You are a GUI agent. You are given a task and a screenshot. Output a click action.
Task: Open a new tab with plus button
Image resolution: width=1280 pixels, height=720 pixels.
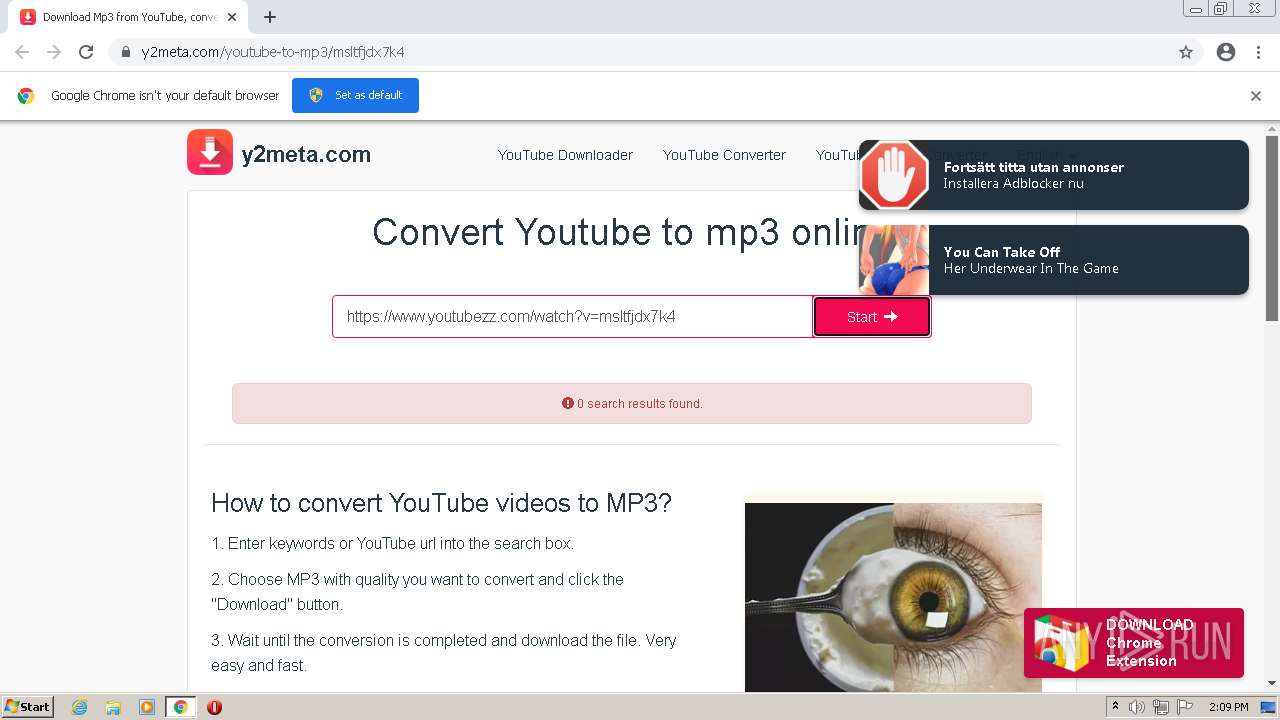tap(270, 17)
